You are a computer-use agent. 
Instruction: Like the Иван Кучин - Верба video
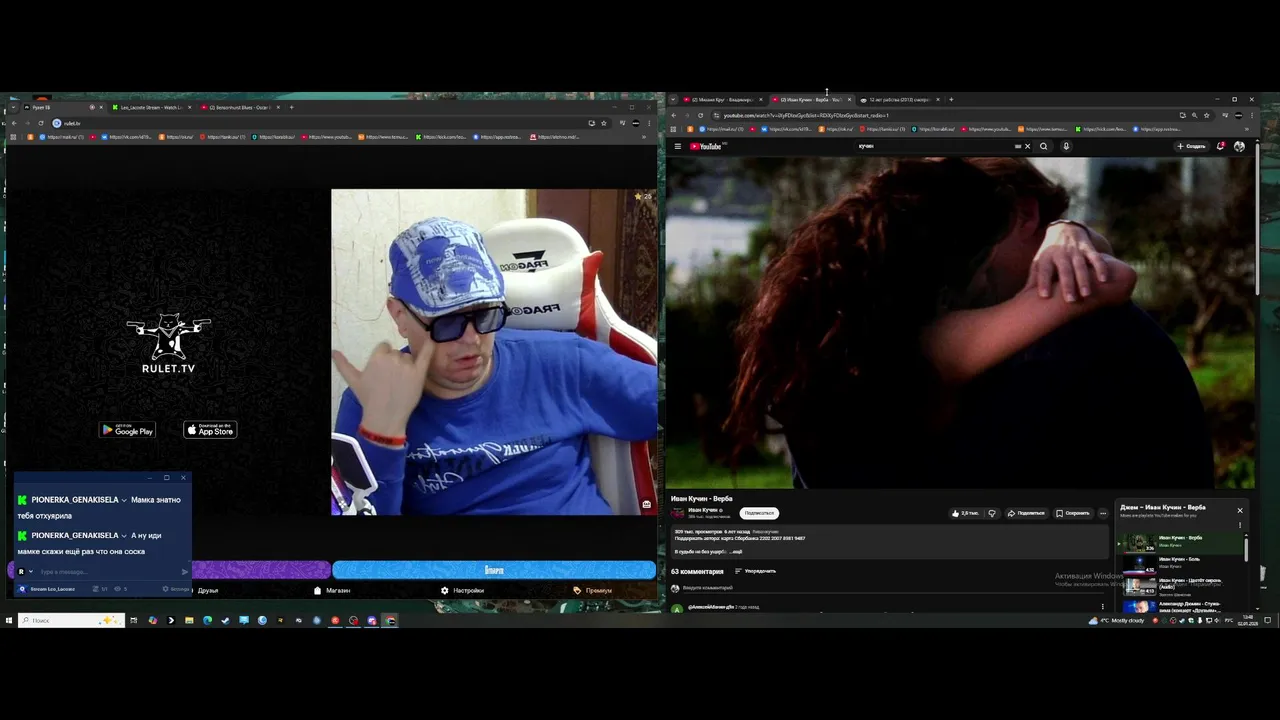pyautogui.click(x=965, y=513)
